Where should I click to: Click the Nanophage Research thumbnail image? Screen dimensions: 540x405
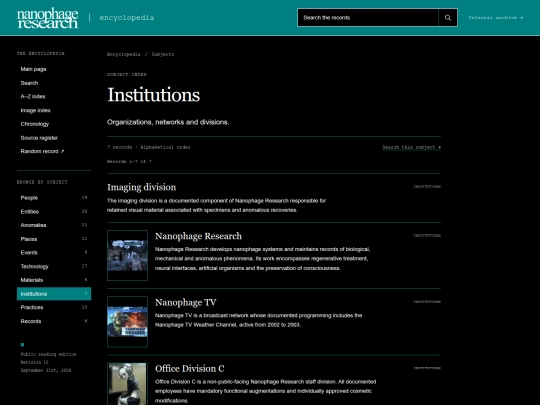(127, 255)
